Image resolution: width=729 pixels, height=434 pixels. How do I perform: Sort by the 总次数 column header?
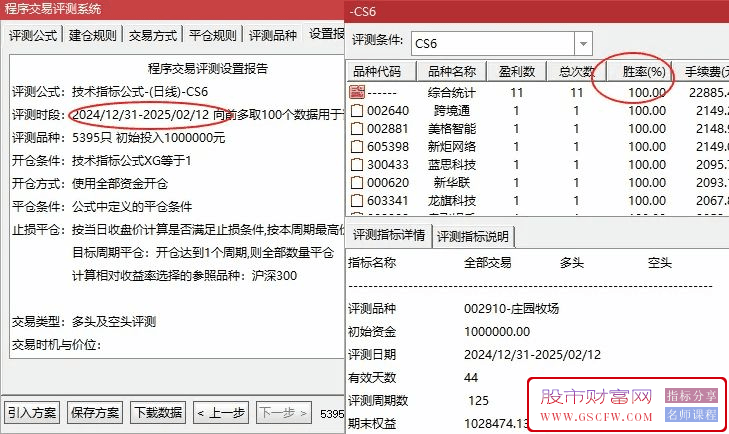[x=577, y=72]
